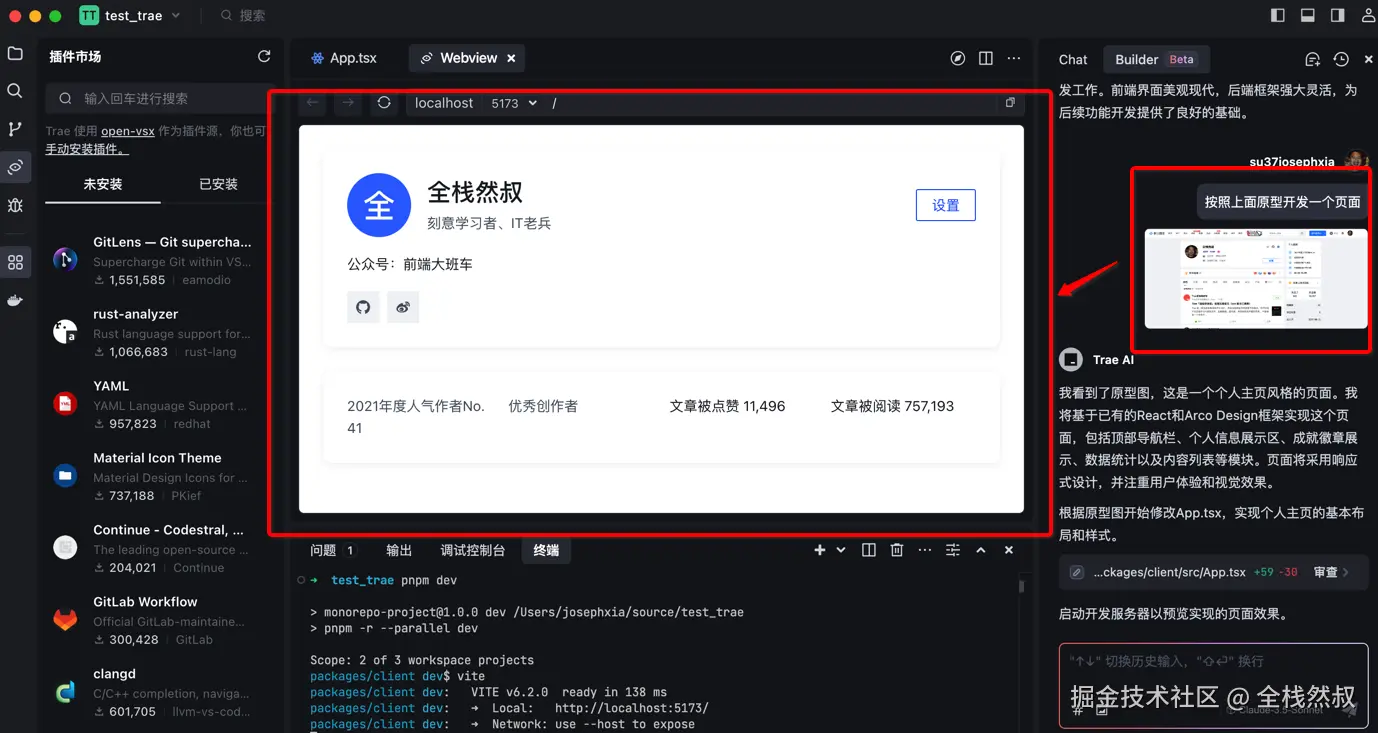Screen dimensions: 1378x733
Task: Open the Docker whale icon in activity bar
Action: [x=15, y=300]
